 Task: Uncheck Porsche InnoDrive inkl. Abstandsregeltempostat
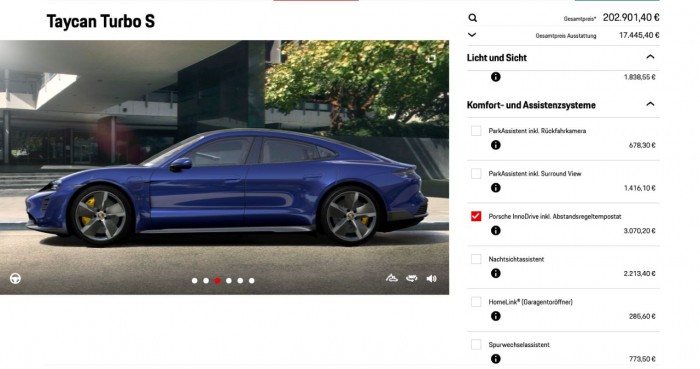(476, 216)
